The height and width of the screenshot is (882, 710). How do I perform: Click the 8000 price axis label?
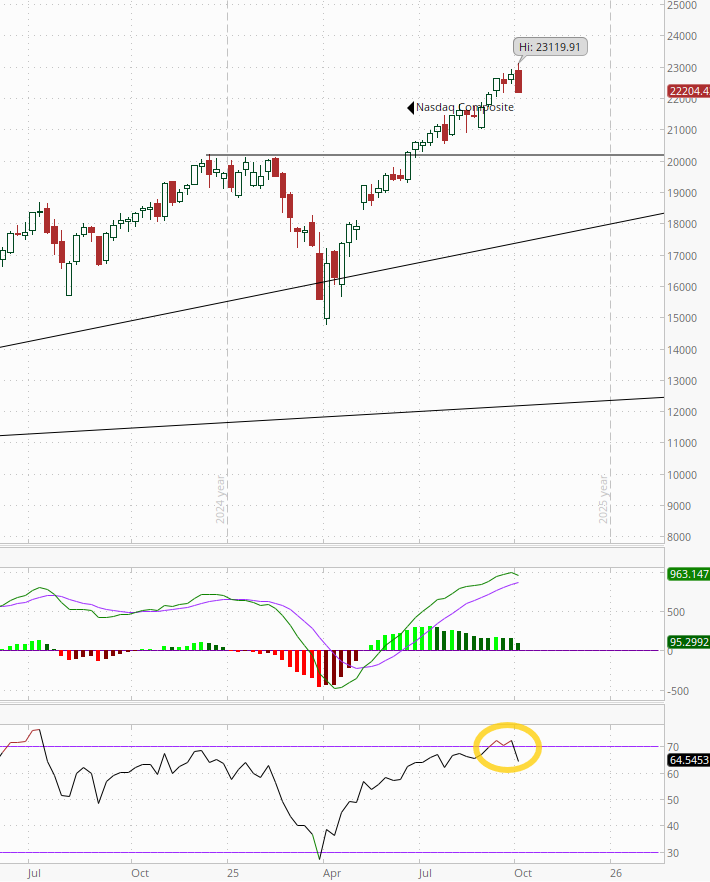tap(679, 537)
